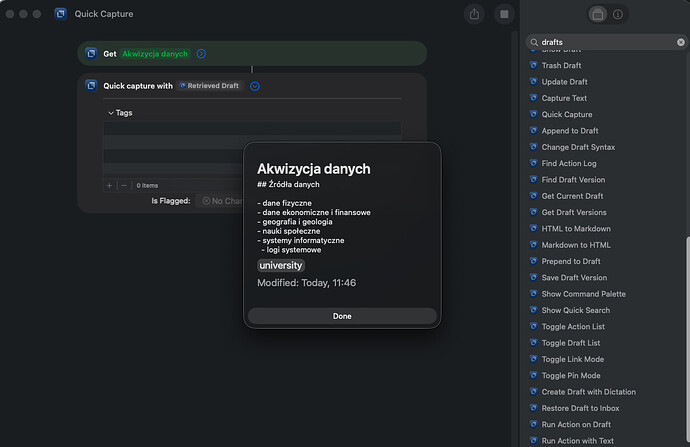Click the Drafts icon beside Update Draft

(x=533, y=81)
